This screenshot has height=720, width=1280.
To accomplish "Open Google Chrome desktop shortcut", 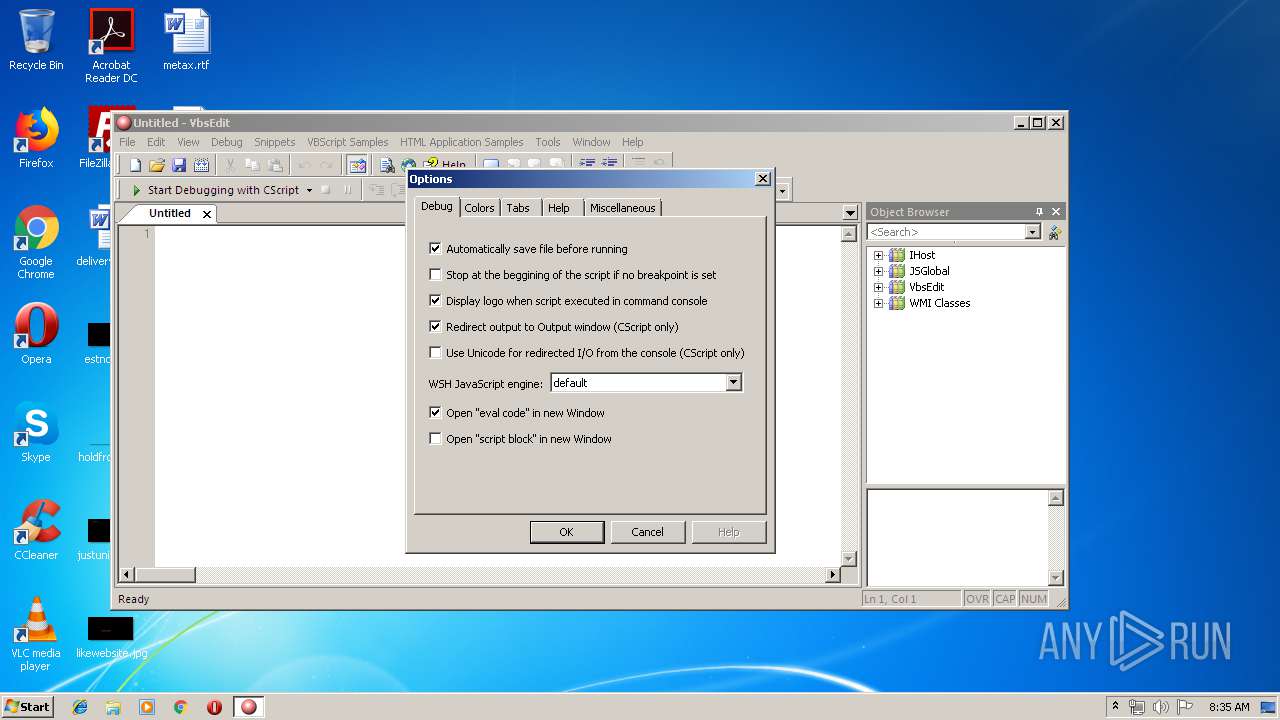I will [36, 243].
